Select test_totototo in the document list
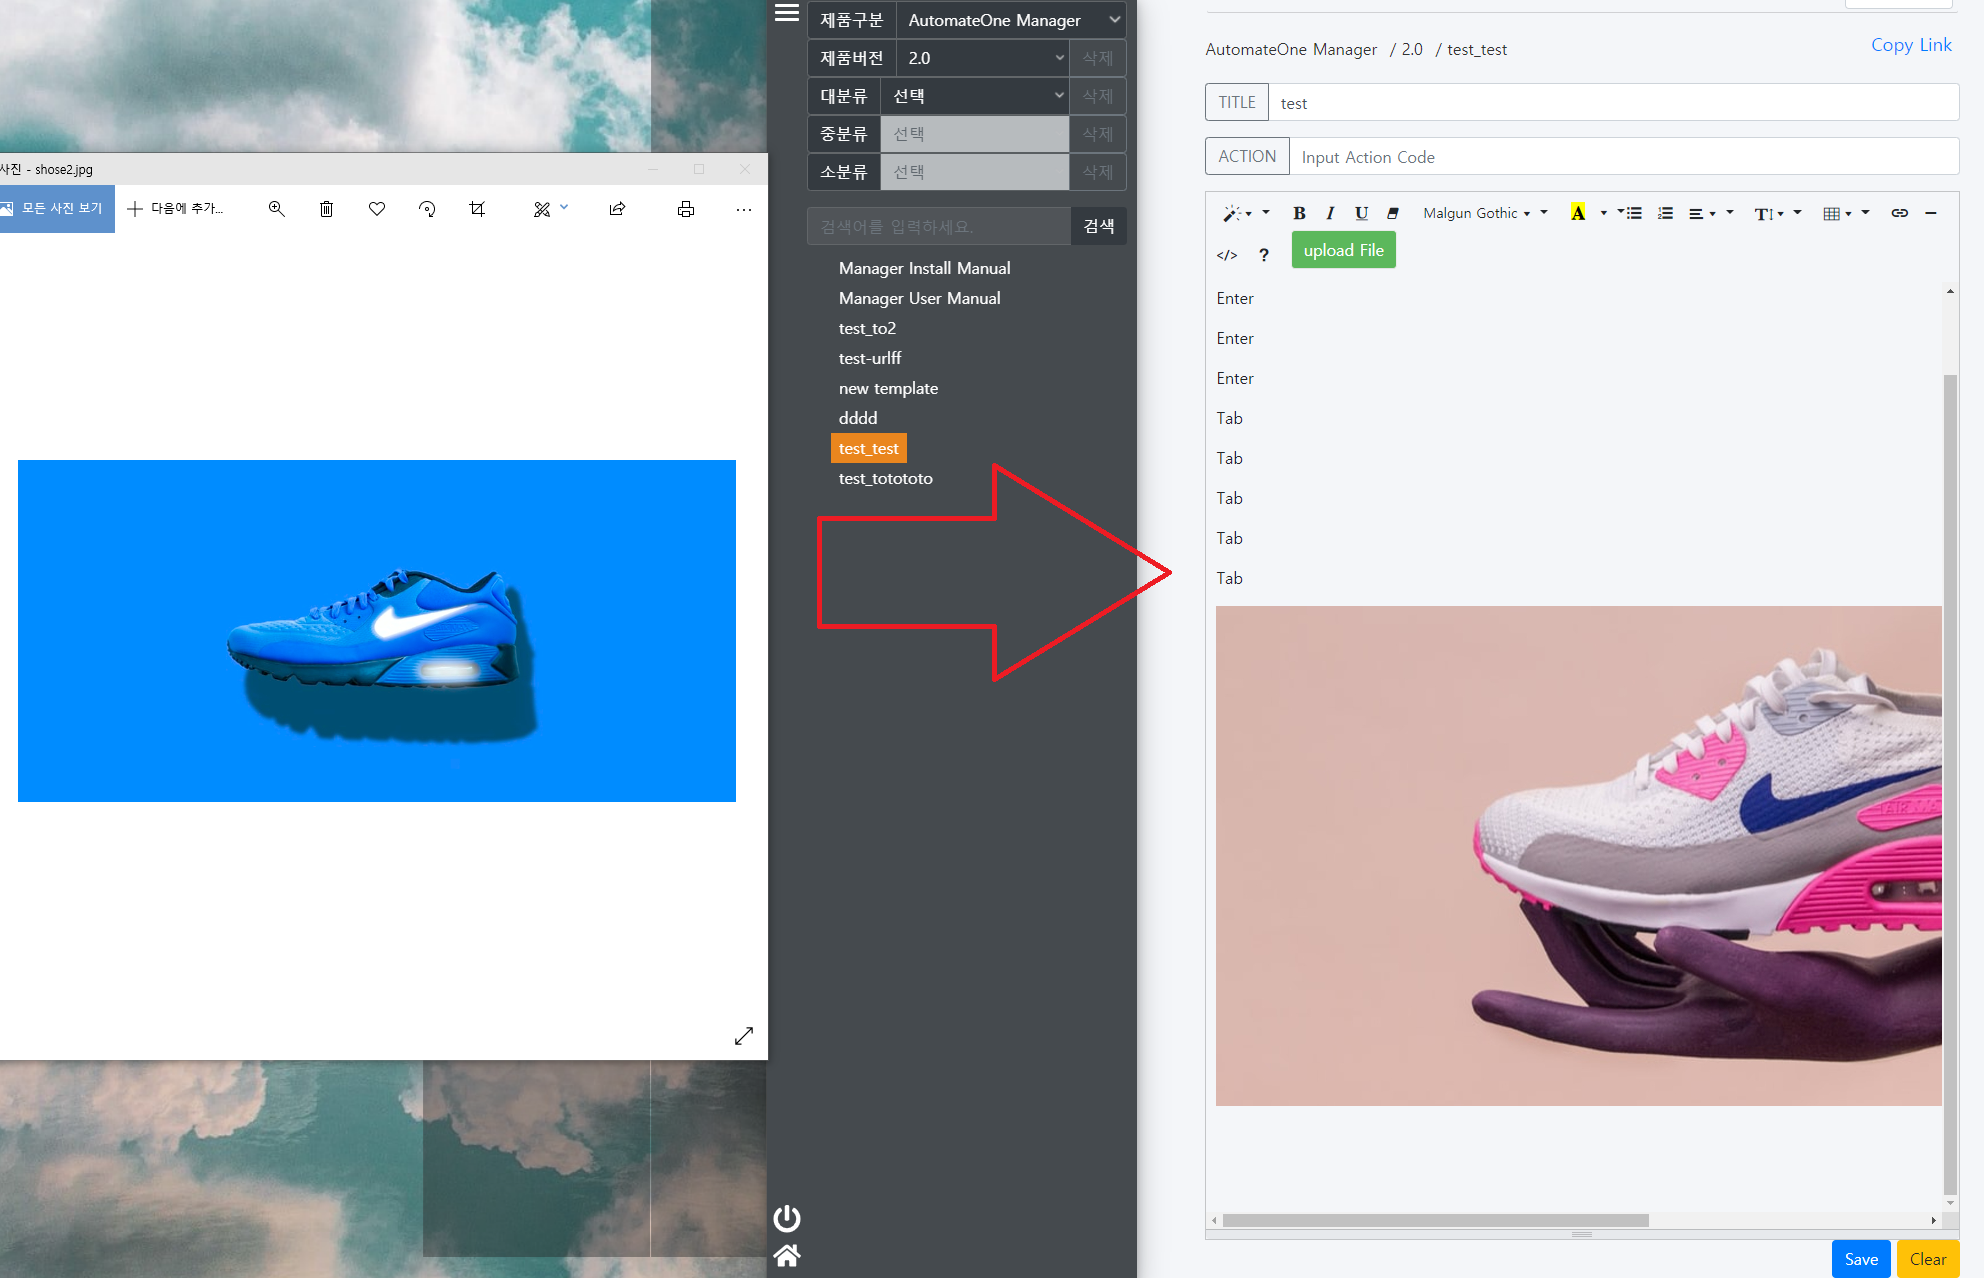The image size is (1984, 1283). (885, 478)
